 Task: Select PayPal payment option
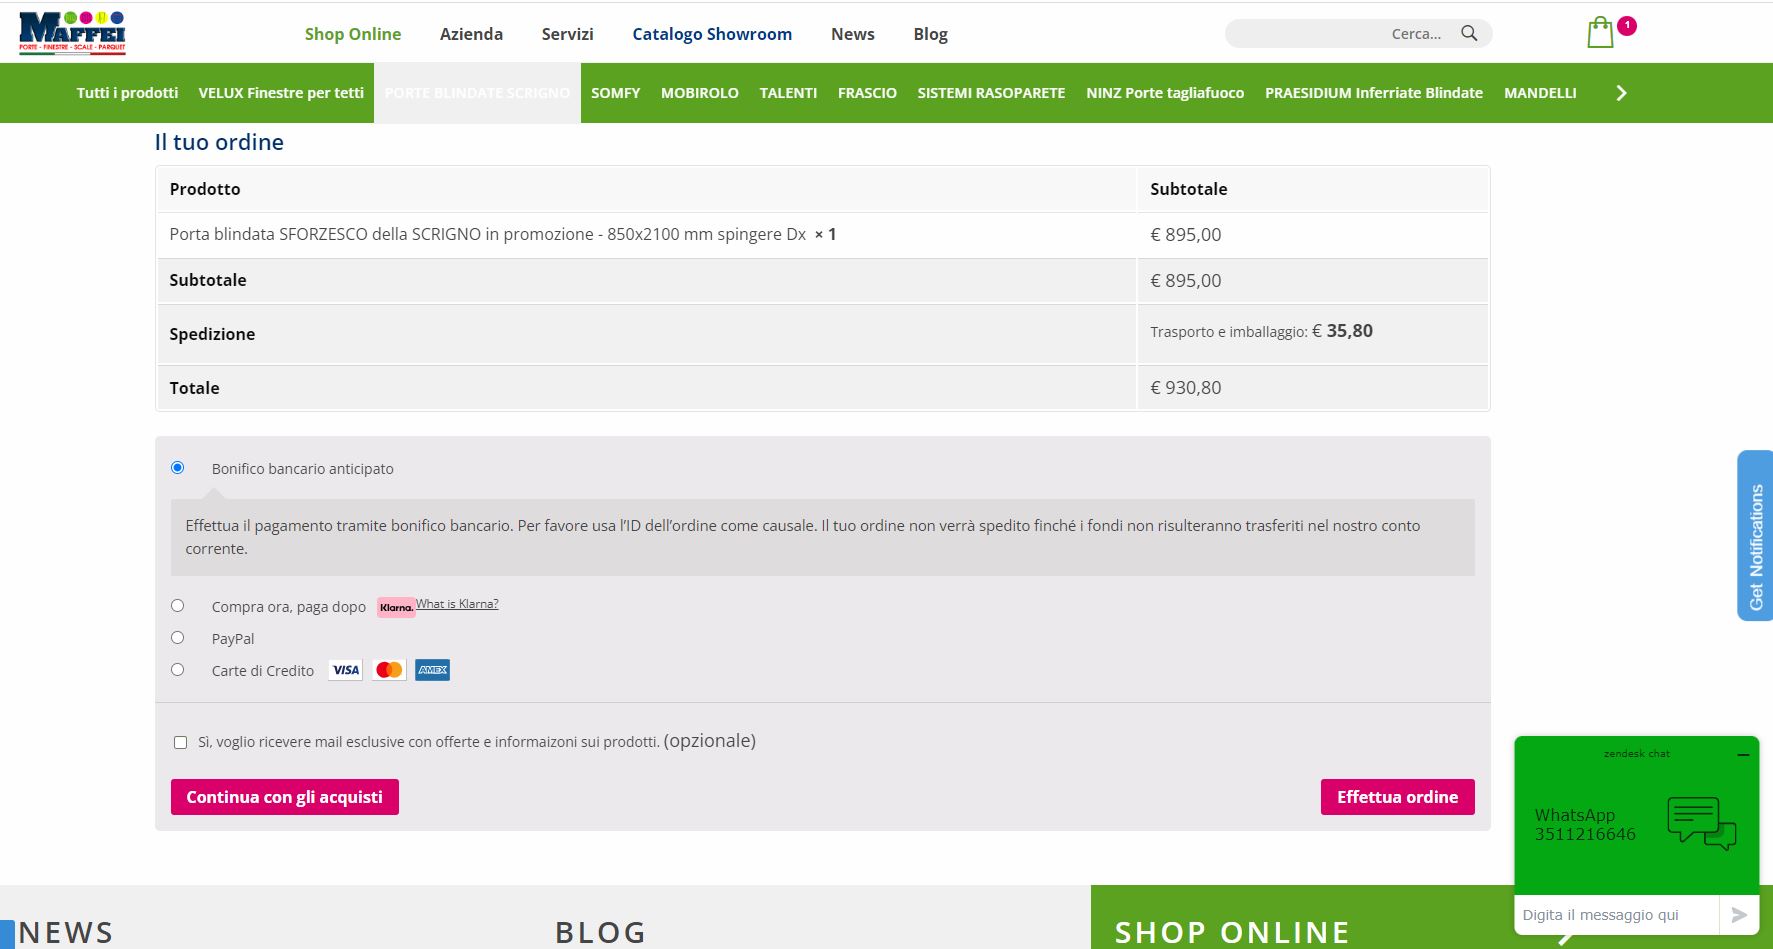[178, 637]
